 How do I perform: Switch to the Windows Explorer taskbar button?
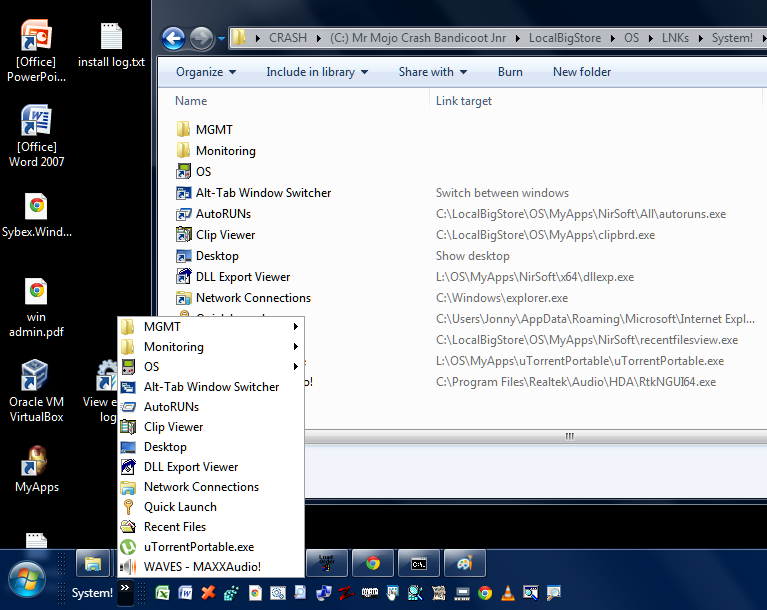click(x=93, y=564)
